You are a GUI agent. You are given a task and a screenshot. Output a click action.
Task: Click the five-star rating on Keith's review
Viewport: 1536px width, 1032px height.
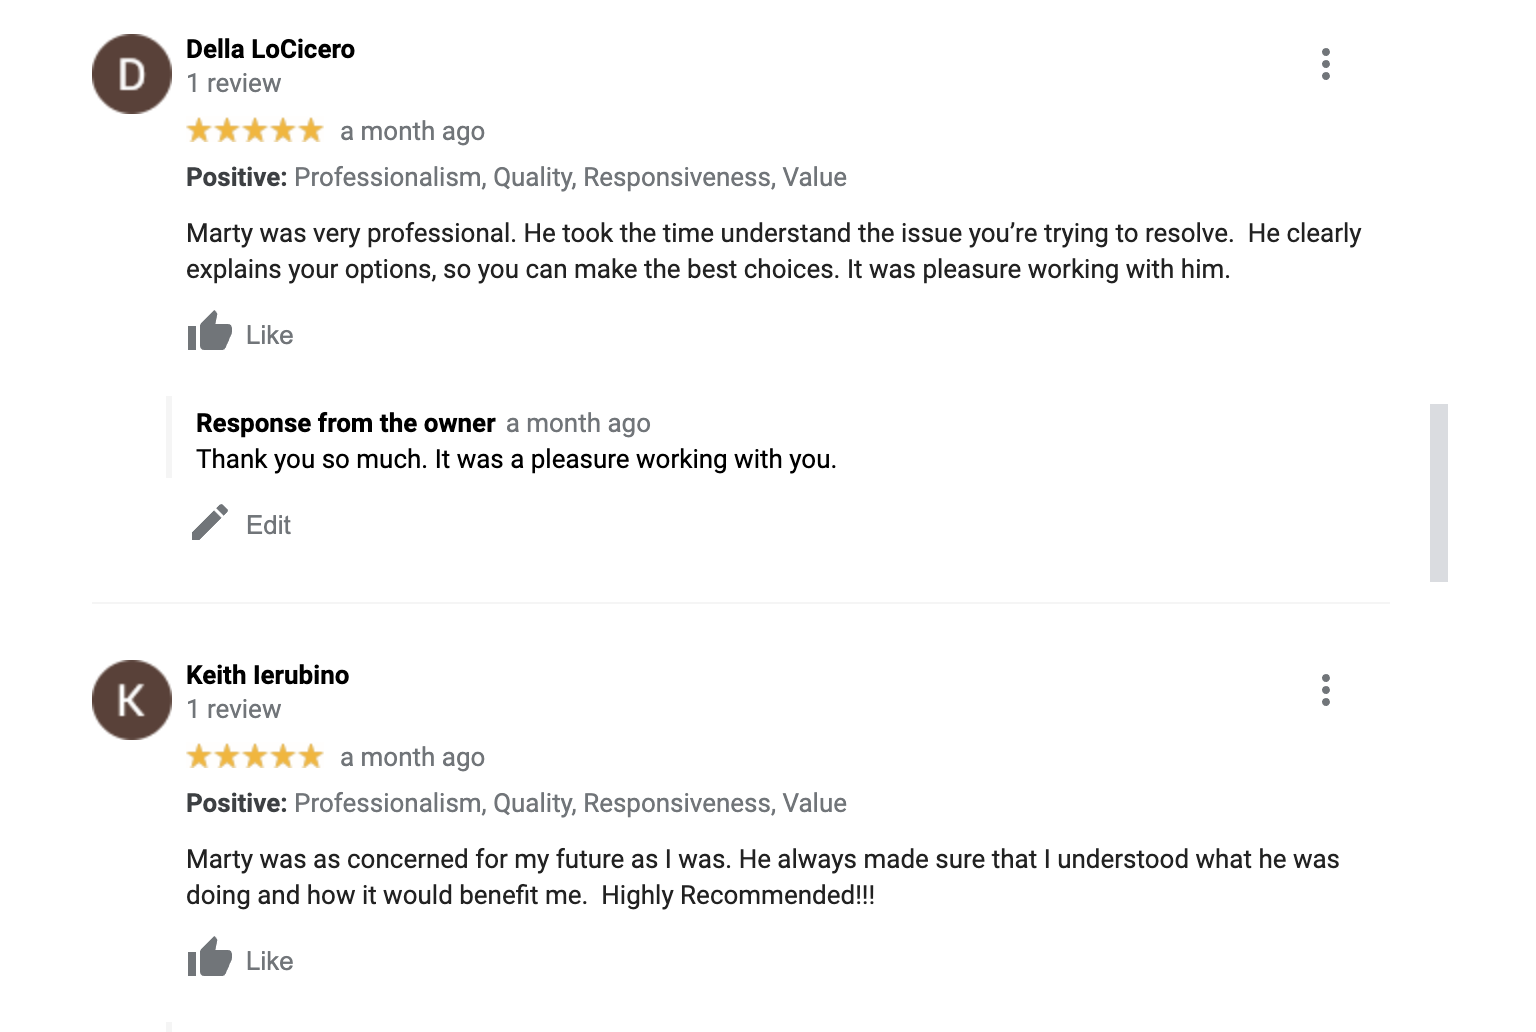tap(255, 757)
